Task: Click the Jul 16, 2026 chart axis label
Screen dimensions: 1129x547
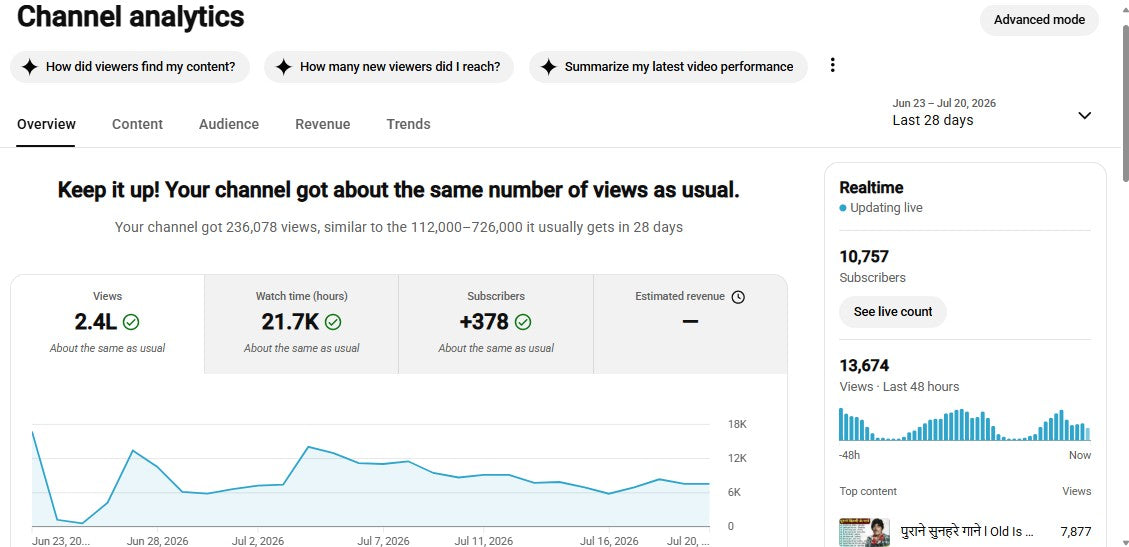Action: pos(609,541)
